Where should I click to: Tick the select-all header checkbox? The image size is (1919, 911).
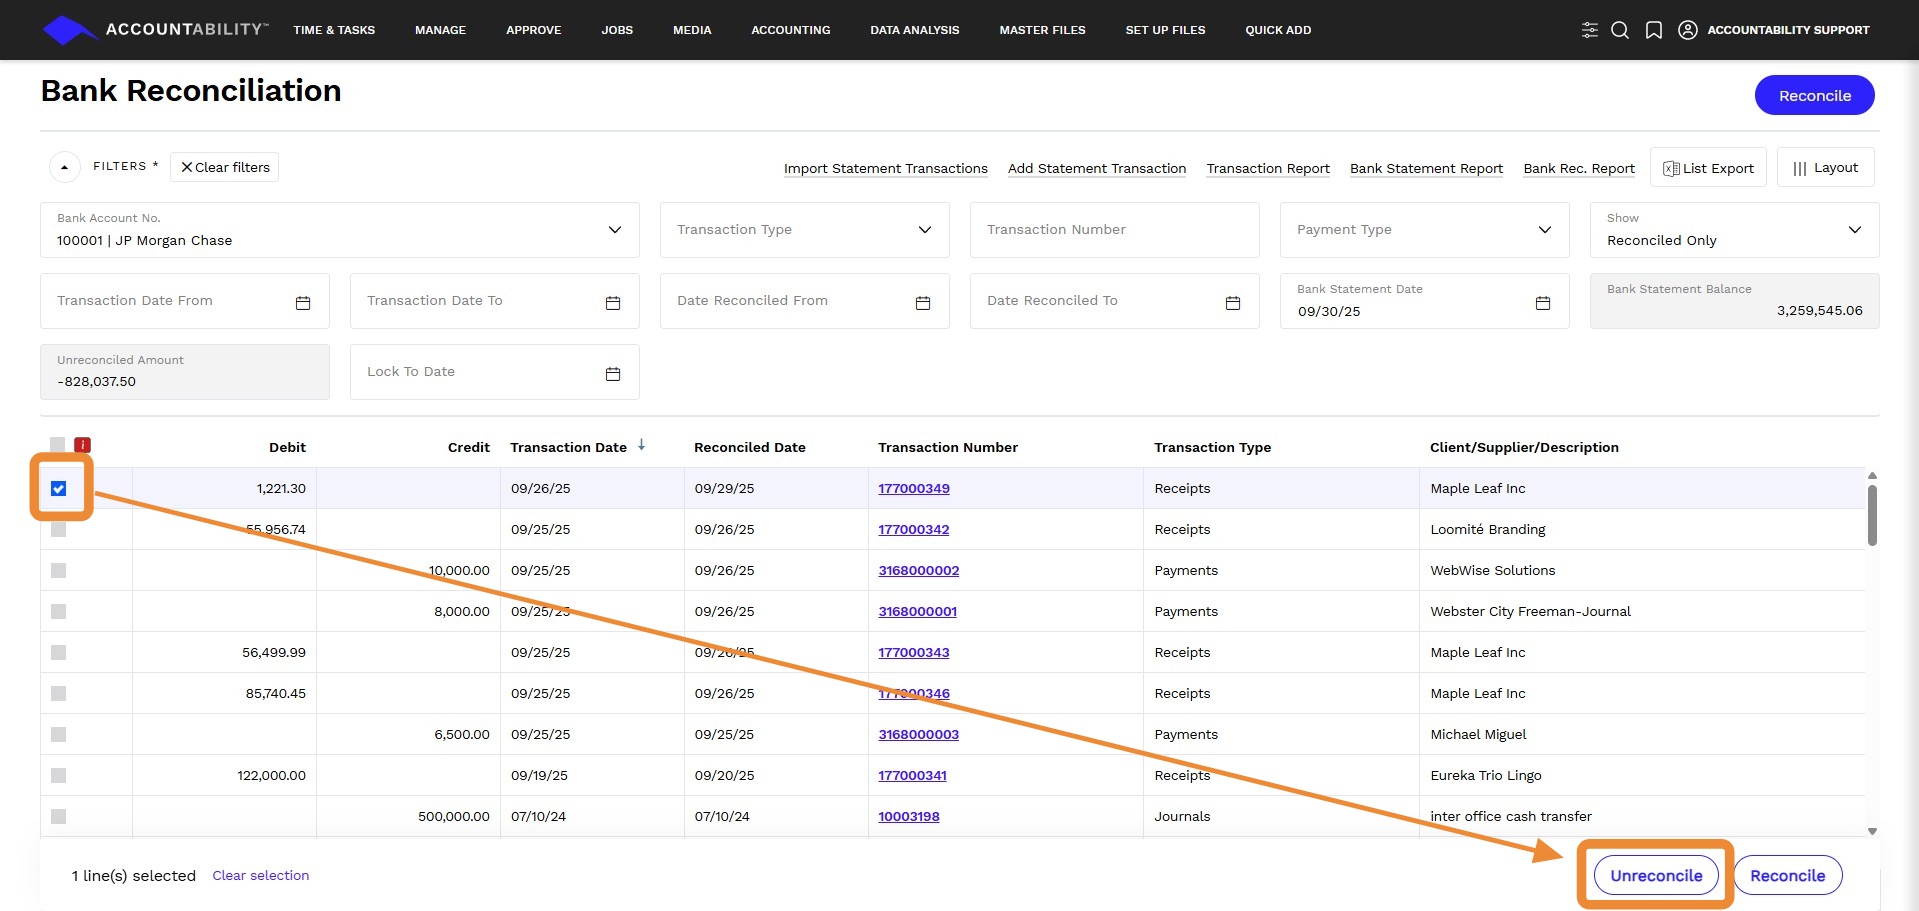click(x=58, y=445)
